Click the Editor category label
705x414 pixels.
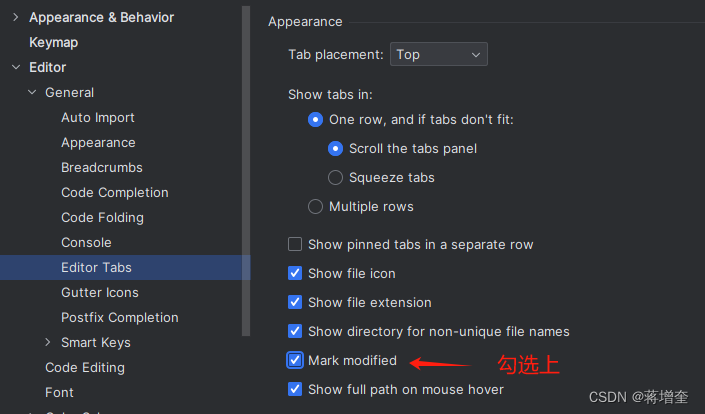48,67
